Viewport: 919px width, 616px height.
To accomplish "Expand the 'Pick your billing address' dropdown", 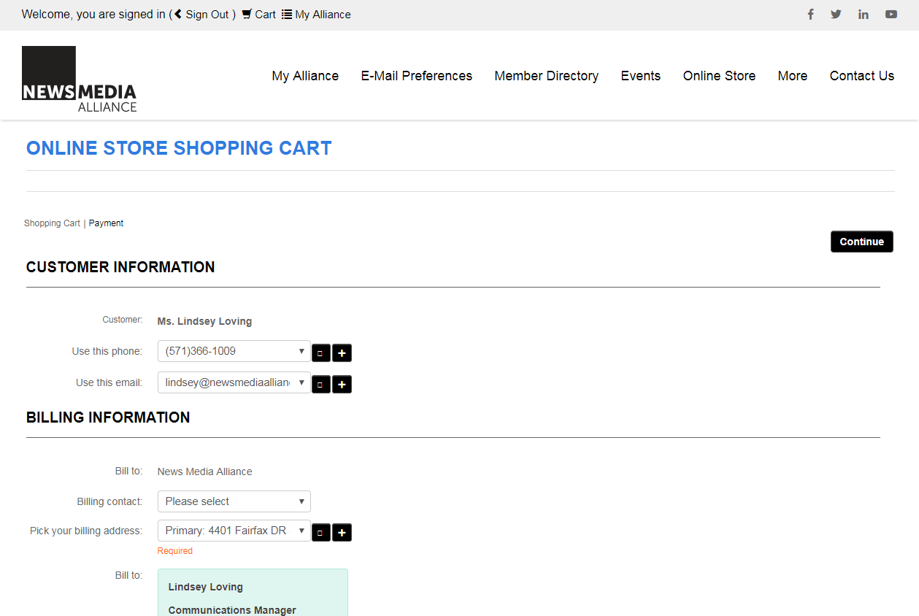I will point(234,530).
